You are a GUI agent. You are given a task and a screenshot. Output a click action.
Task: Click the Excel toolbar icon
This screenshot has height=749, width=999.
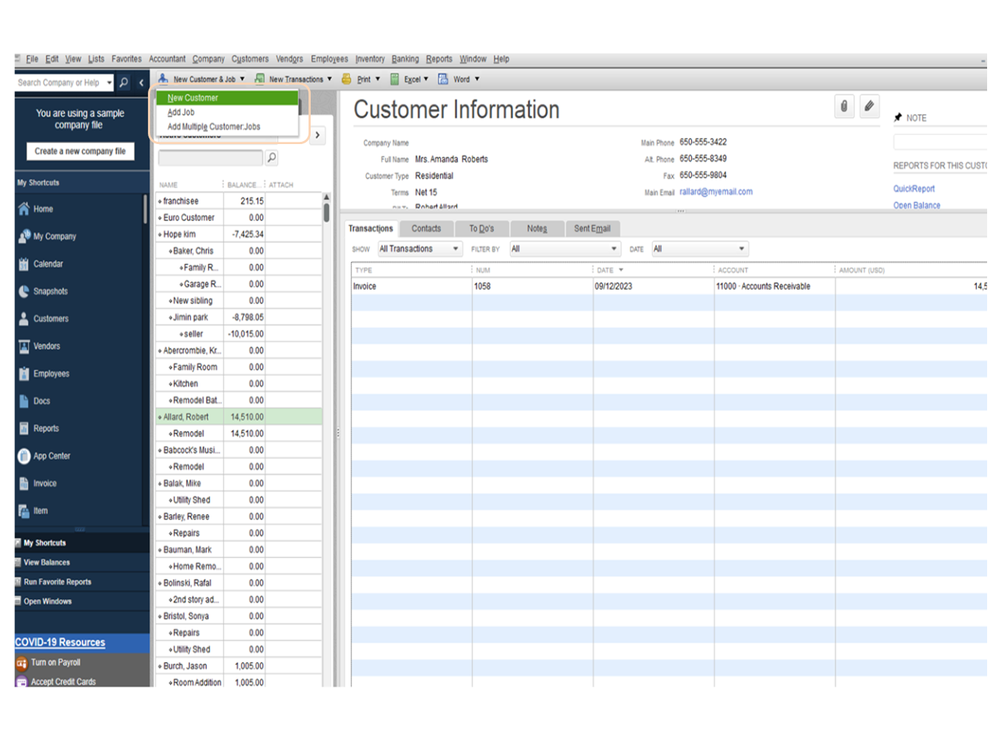point(394,79)
